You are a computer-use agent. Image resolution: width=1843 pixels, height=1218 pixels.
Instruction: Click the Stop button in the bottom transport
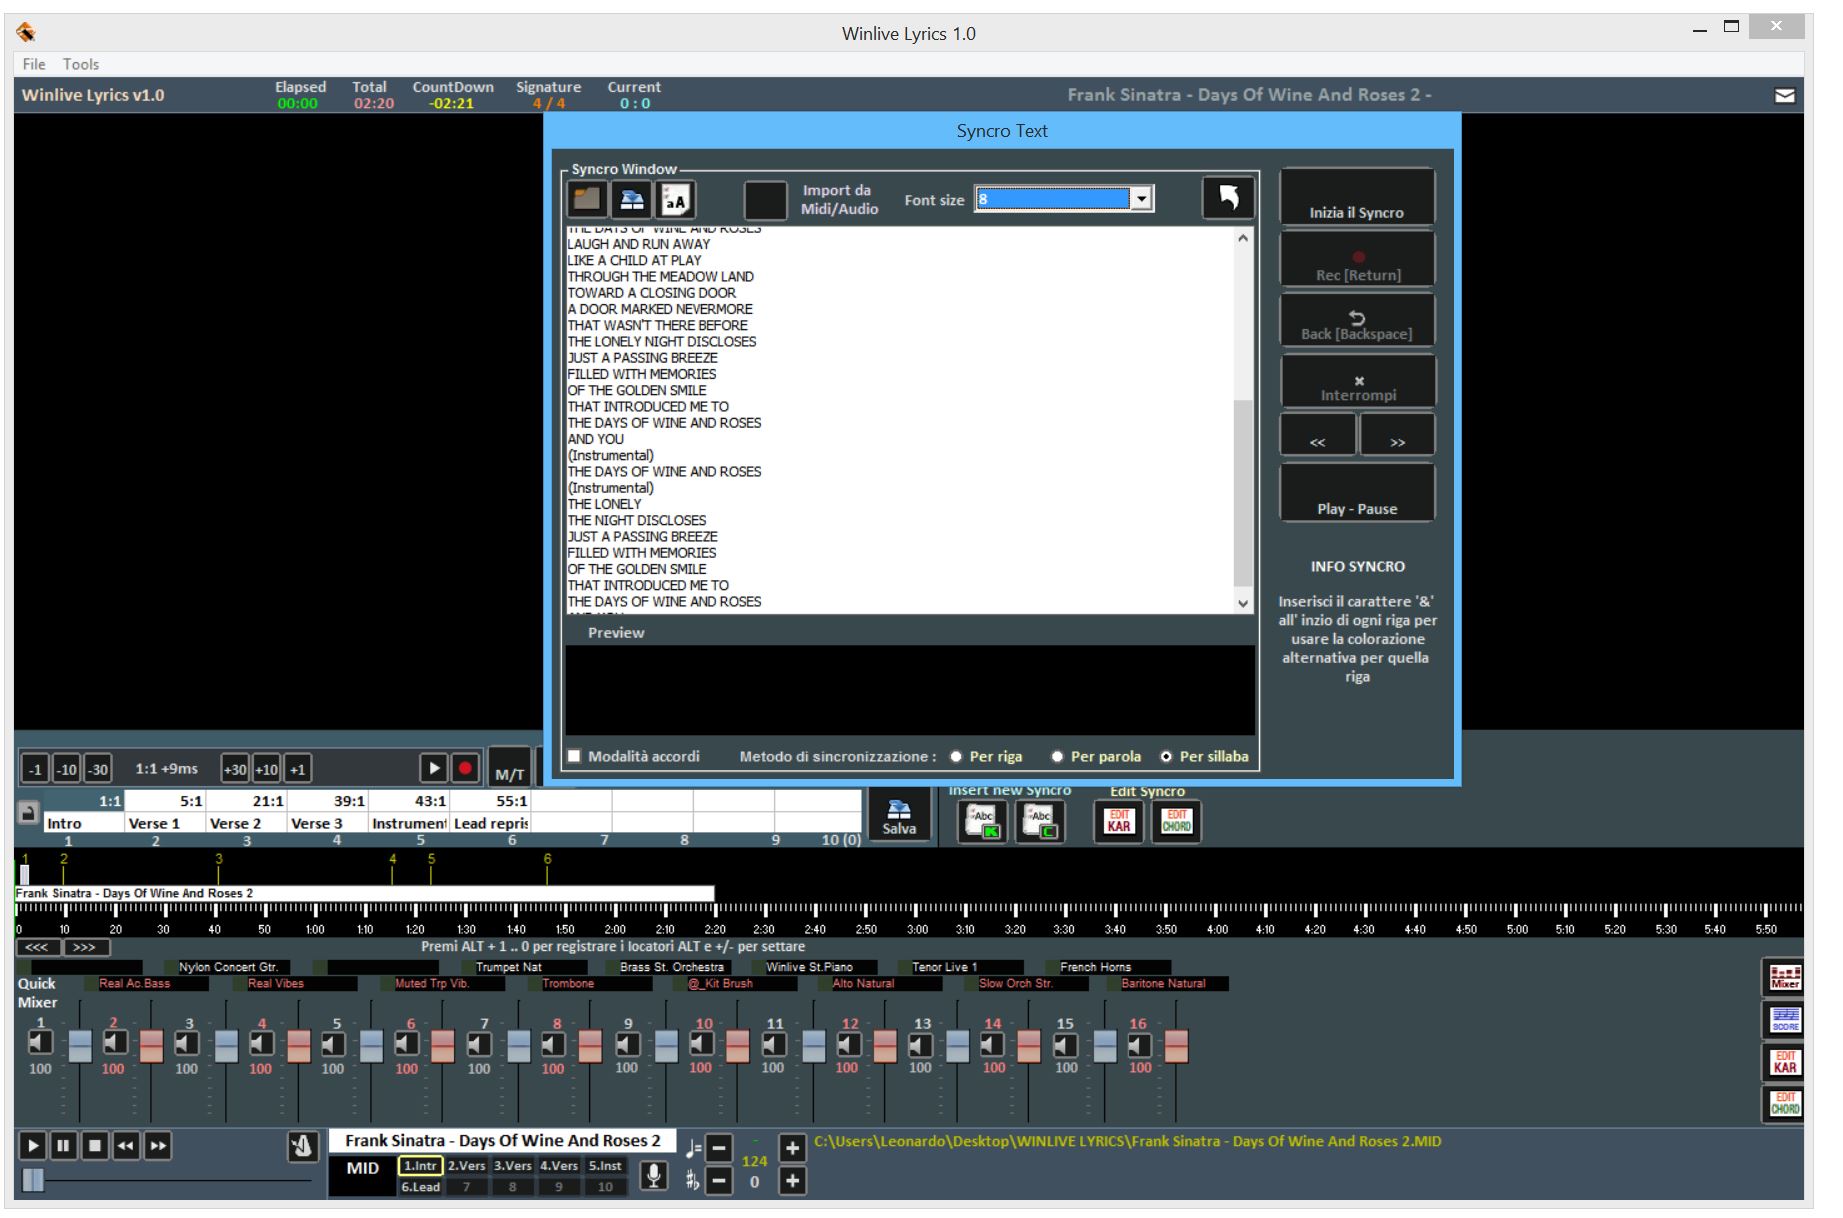pos(95,1146)
